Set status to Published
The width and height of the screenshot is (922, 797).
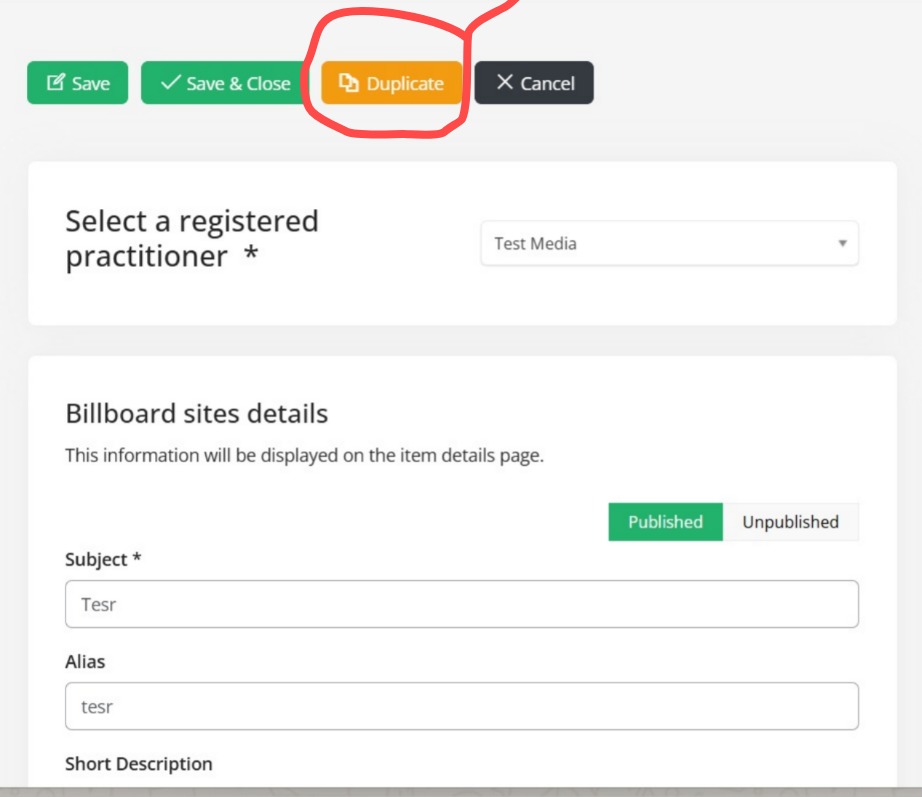pos(665,522)
